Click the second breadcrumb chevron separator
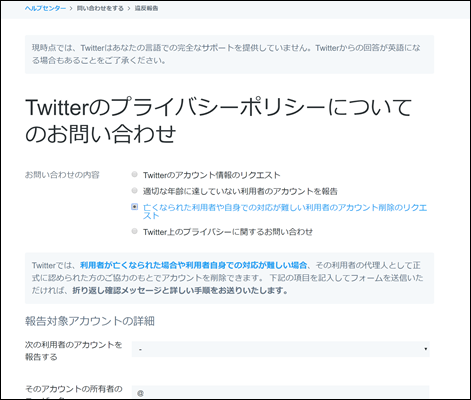Viewport: 471px width, 400px height. (129, 8)
